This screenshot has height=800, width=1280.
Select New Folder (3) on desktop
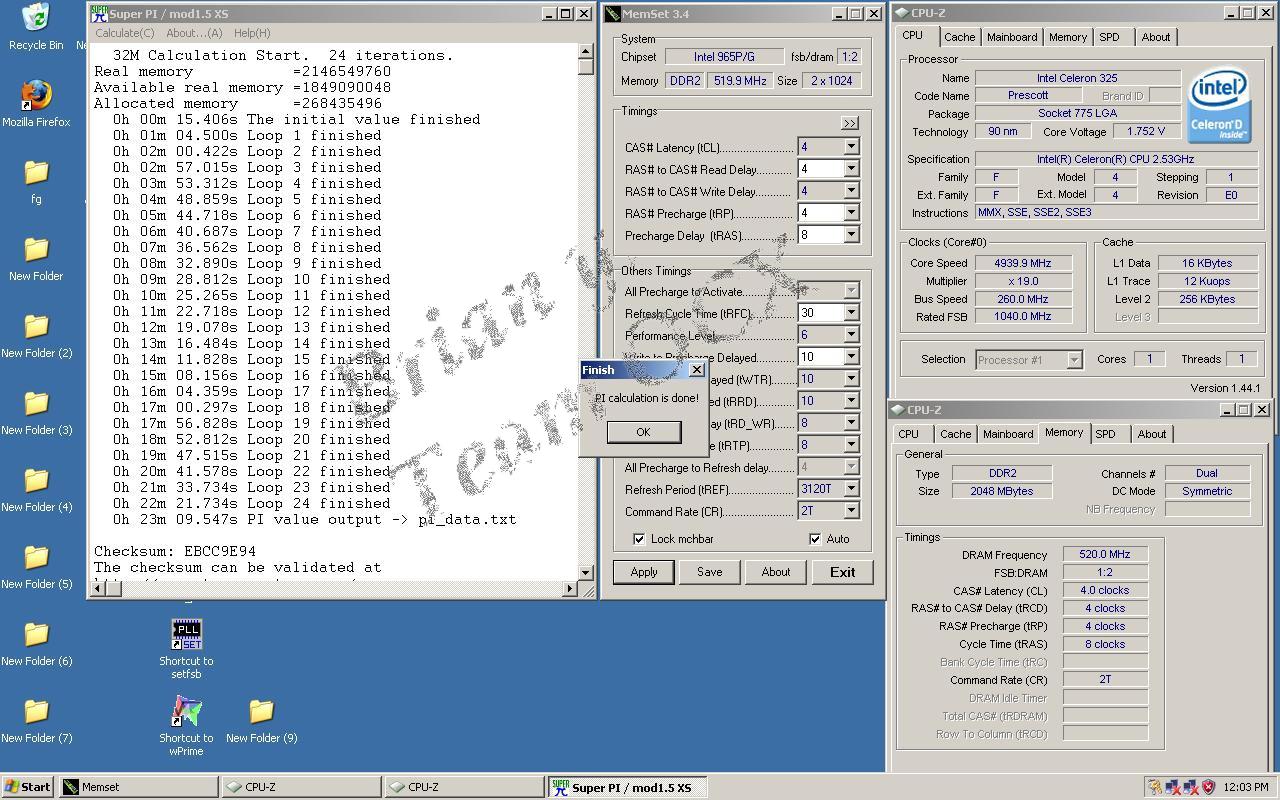36,411
